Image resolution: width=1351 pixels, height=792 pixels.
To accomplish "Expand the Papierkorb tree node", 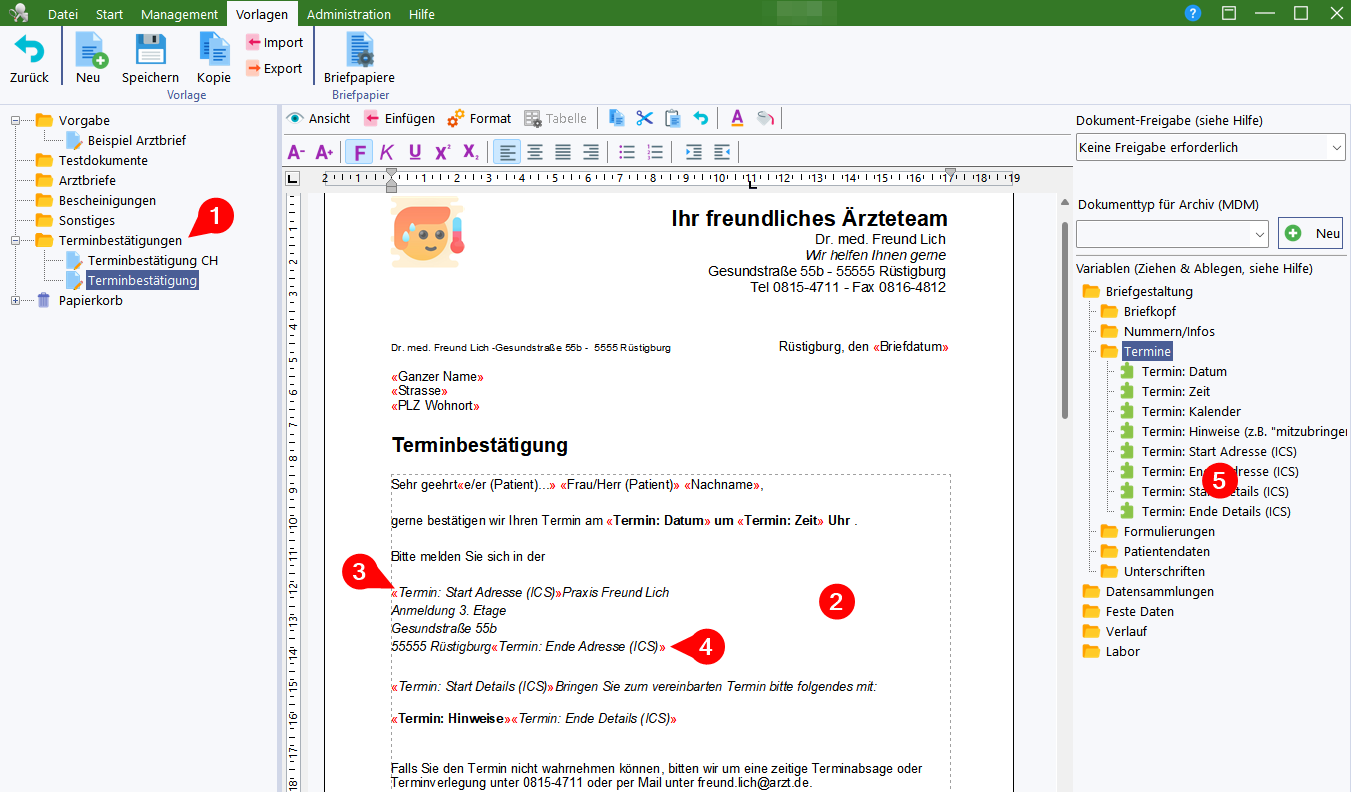I will click(x=15, y=300).
